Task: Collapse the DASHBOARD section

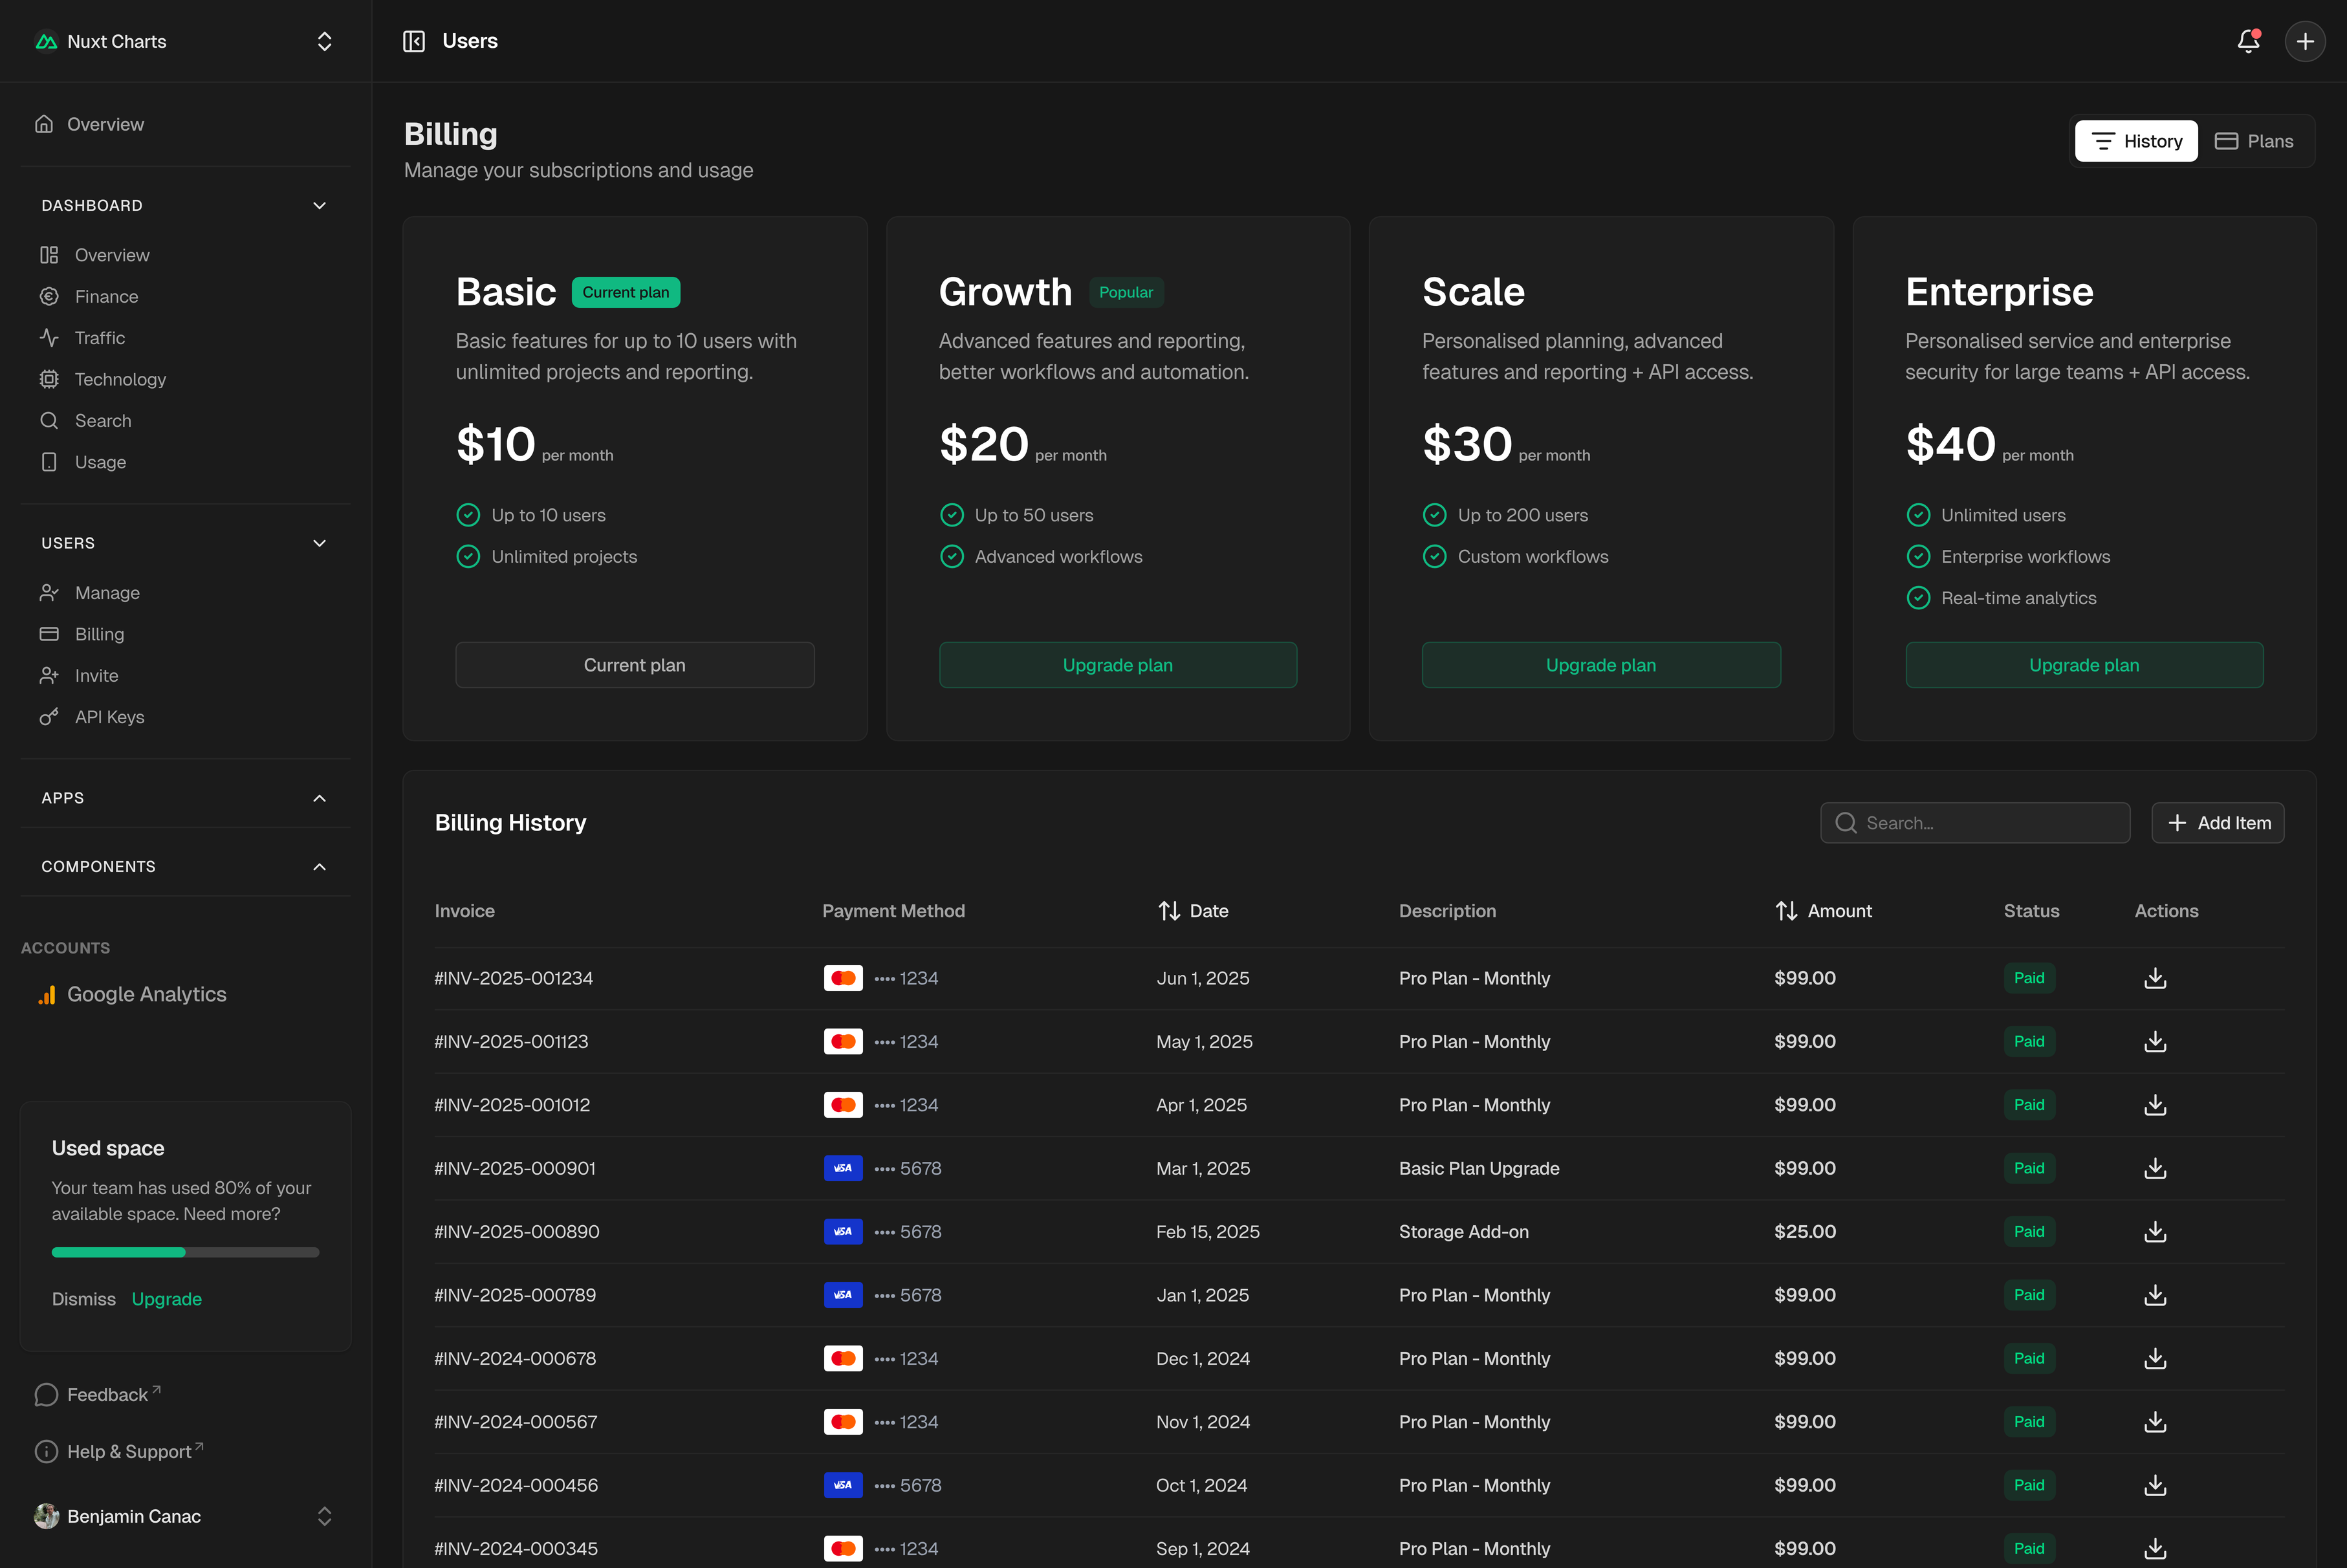Action: pos(319,205)
